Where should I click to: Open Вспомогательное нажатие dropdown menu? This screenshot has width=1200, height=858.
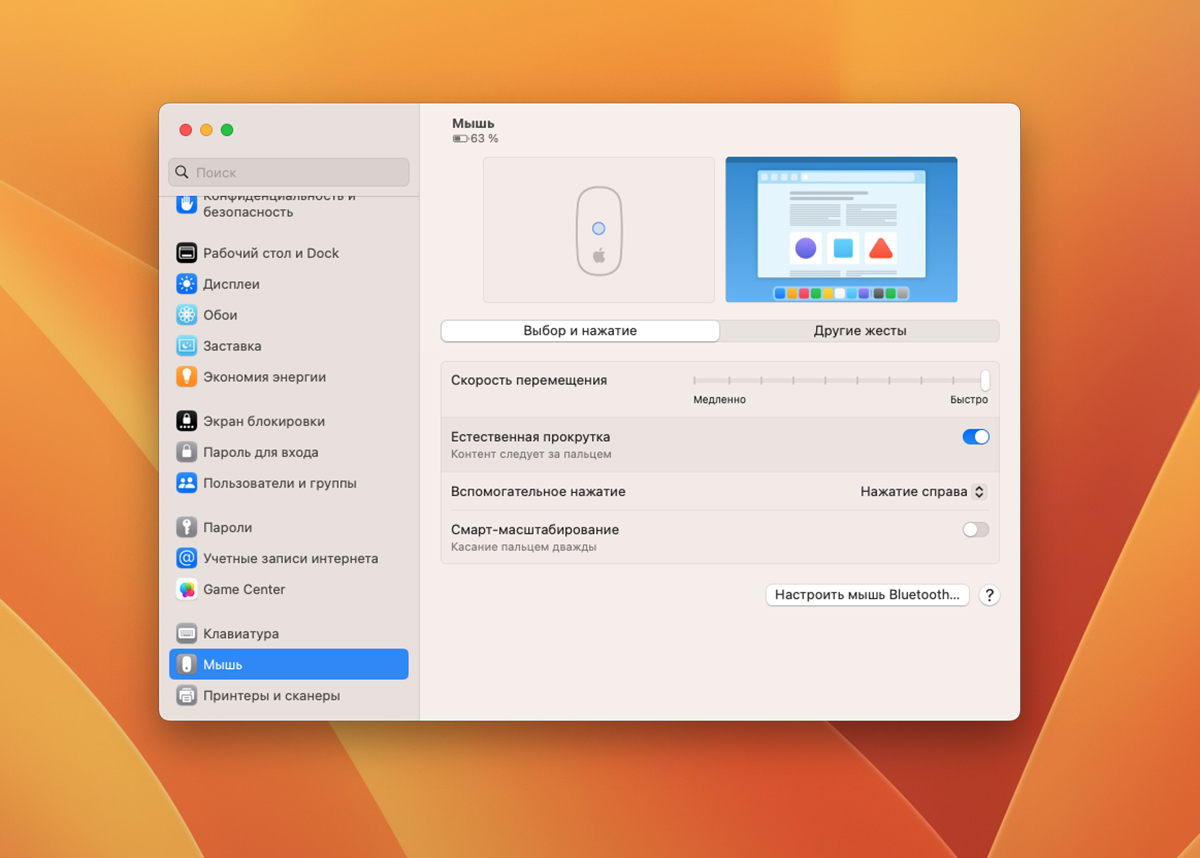[x=923, y=492]
